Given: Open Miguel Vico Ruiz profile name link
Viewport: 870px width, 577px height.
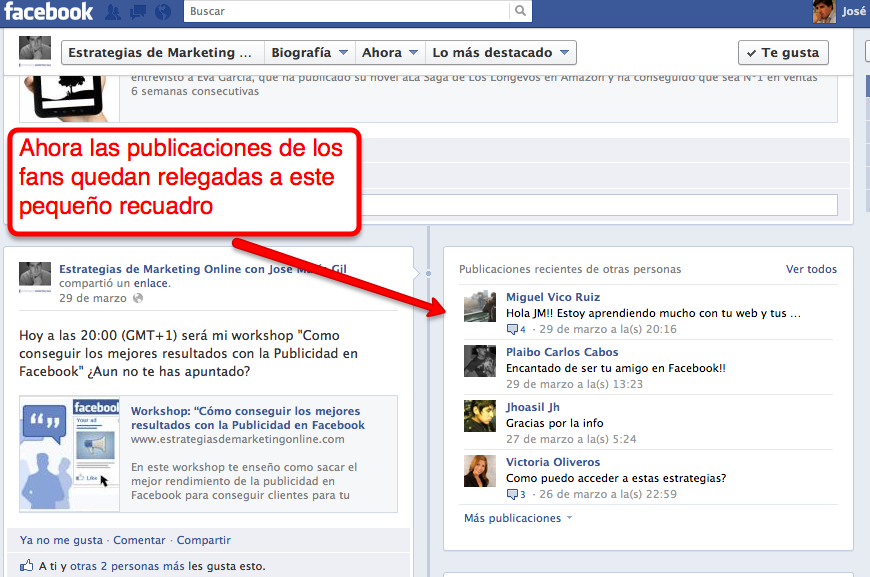Looking at the screenshot, I should [x=553, y=297].
